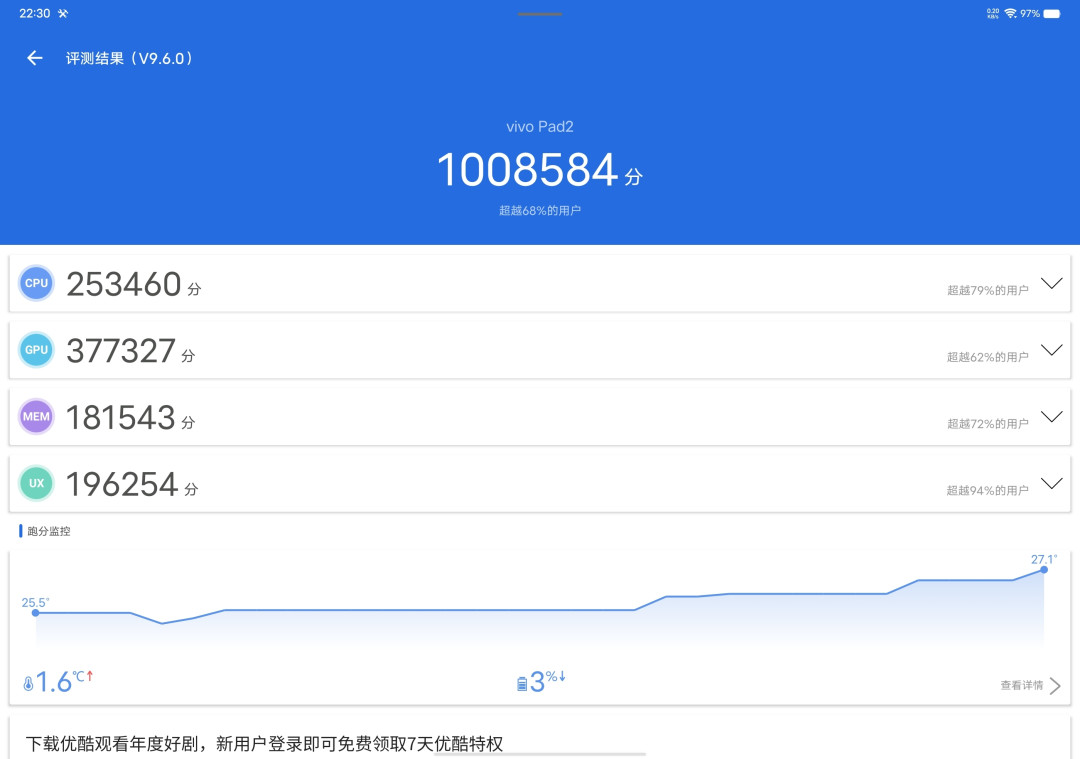Open the Youku ad banner text

click(264, 744)
